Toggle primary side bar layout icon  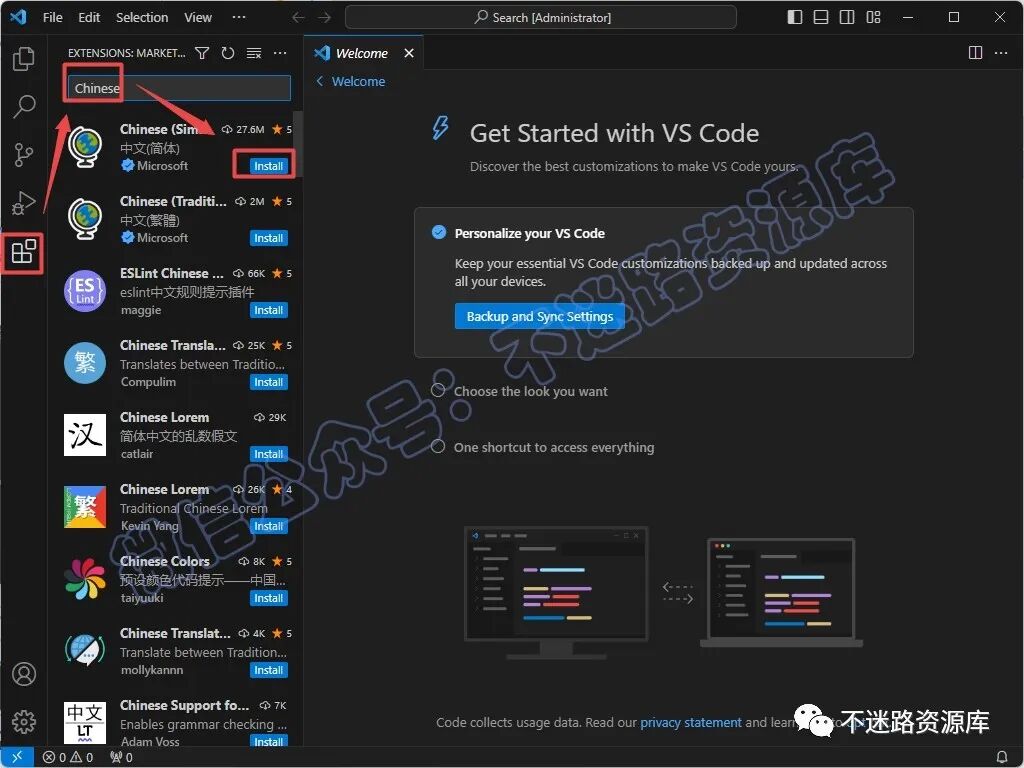[x=795, y=18]
